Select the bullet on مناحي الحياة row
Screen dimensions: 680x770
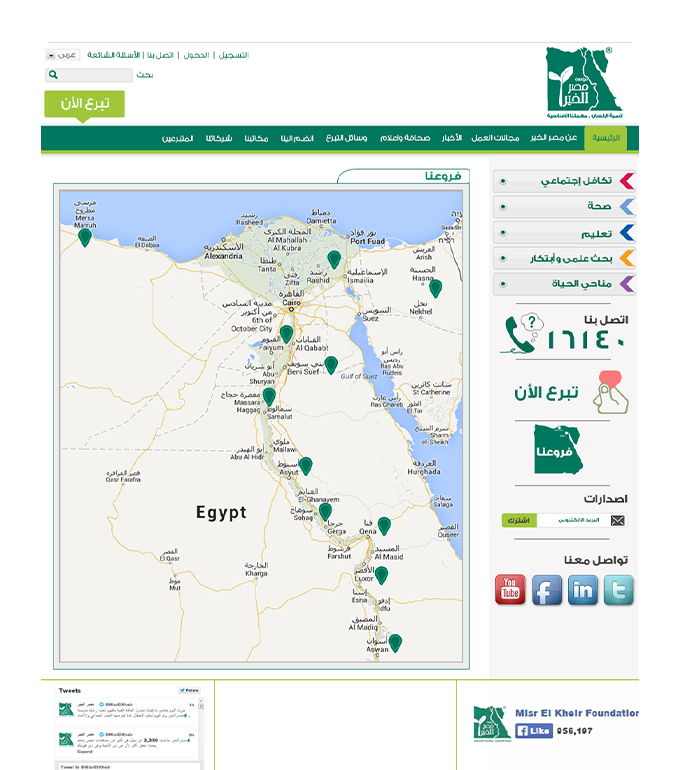[503, 284]
